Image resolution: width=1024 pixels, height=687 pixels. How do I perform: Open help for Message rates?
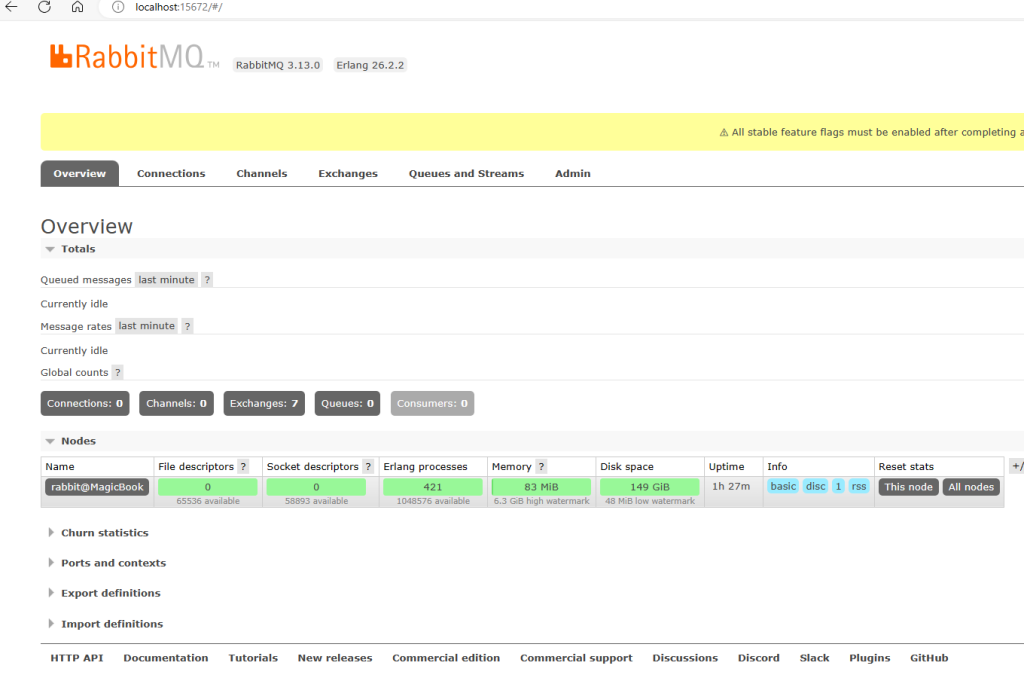pos(187,326)
